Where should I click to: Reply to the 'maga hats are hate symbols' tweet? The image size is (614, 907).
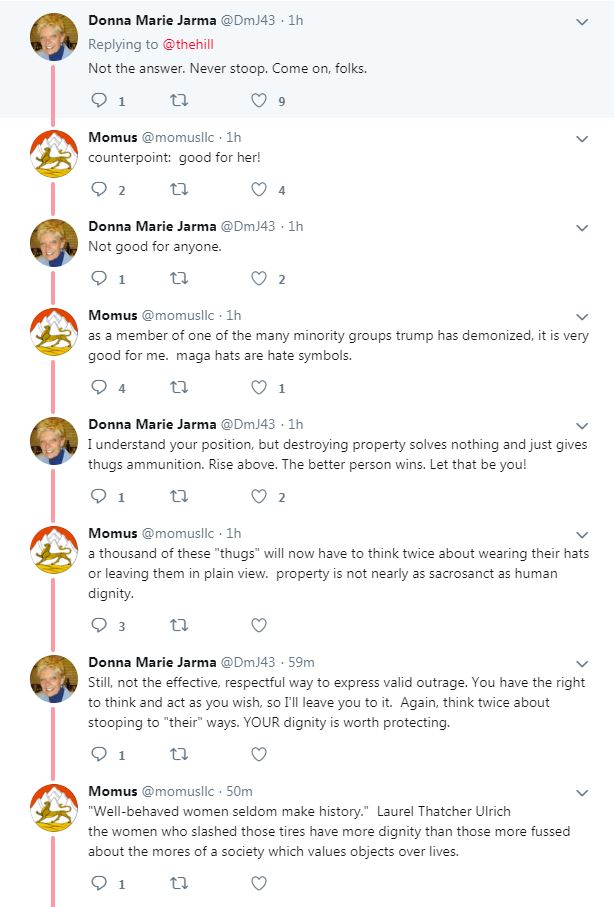click(100, 386)
